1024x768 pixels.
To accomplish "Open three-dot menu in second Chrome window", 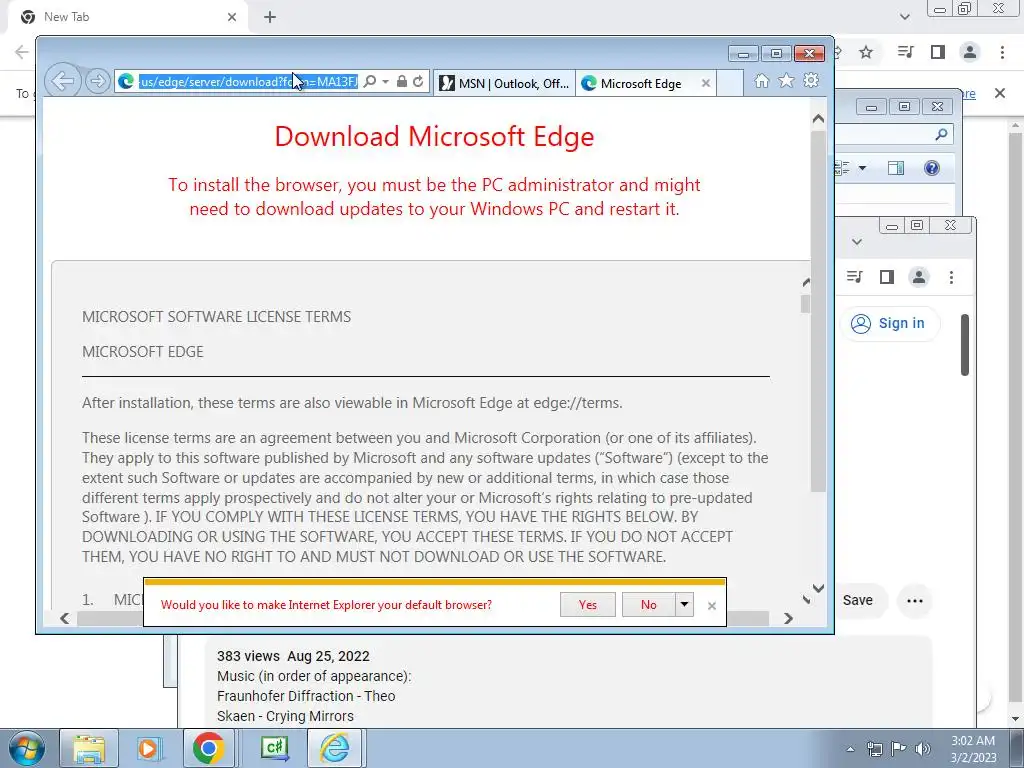I will point(951,277).
